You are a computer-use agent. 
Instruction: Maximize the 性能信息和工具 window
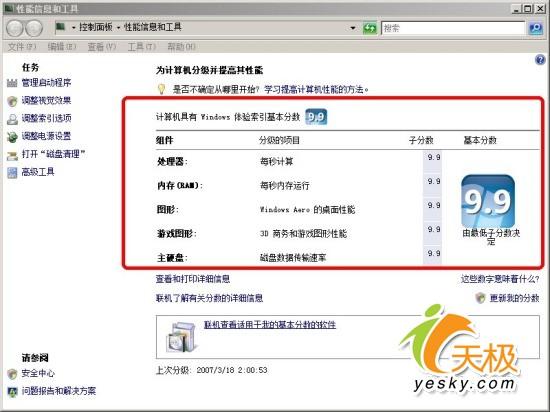[528, 9]
